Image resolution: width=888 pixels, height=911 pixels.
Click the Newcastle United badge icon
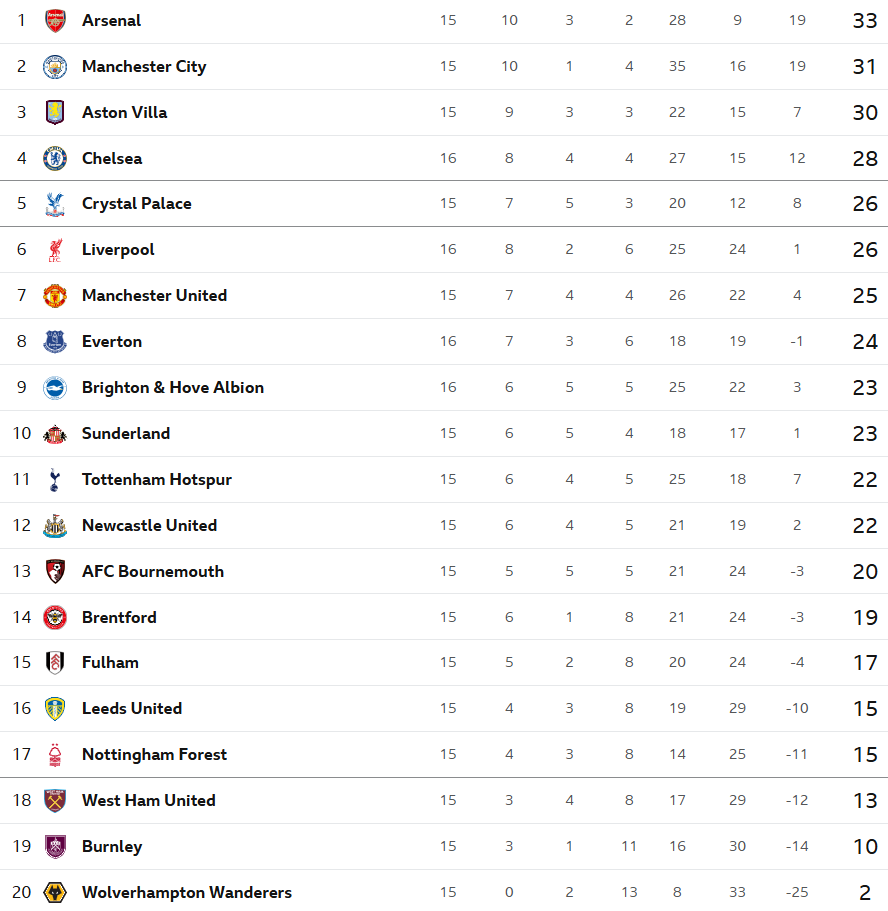point(55,526)
